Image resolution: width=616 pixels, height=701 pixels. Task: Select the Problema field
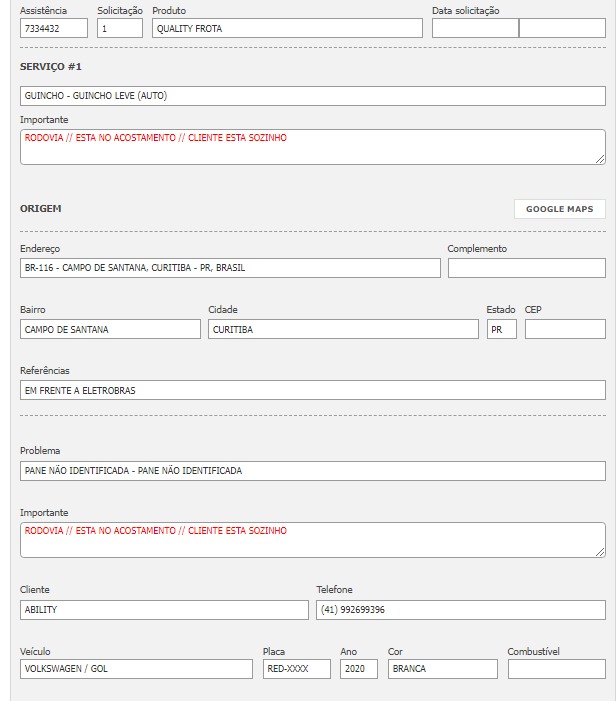coord(312,470)
